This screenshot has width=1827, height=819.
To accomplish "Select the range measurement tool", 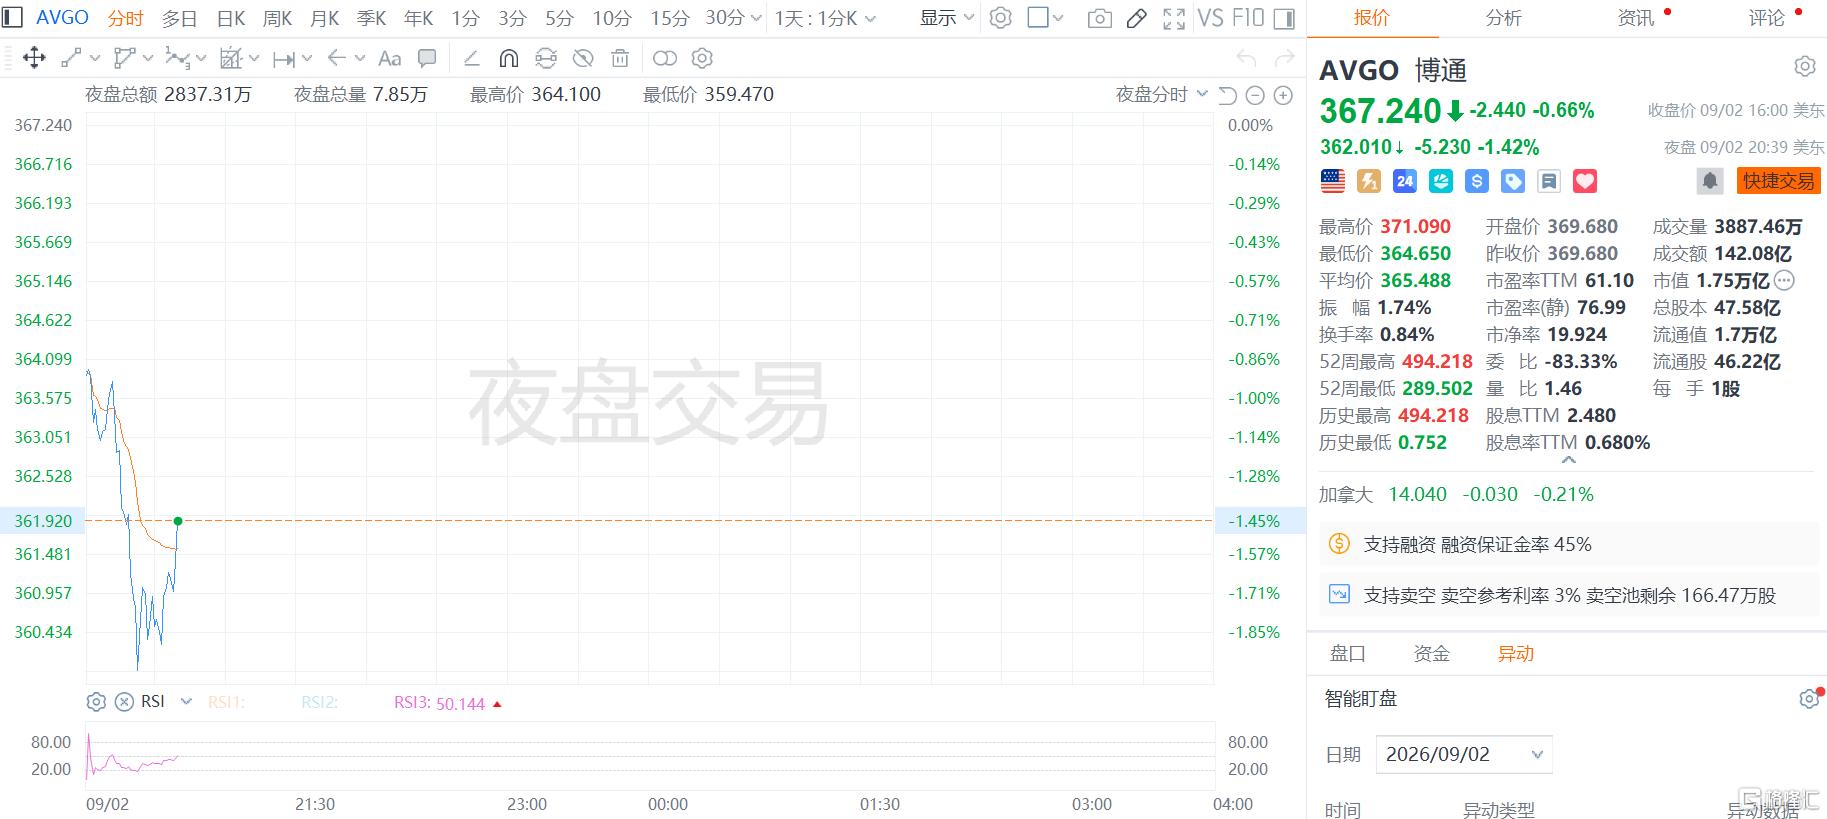I will [x=284, y=59].
